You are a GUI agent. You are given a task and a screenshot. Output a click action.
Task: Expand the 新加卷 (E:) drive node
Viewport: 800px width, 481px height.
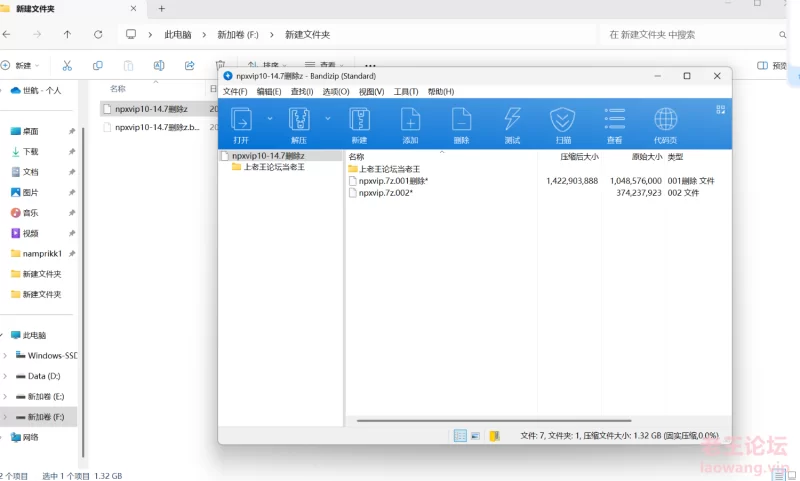click(5, 396)
